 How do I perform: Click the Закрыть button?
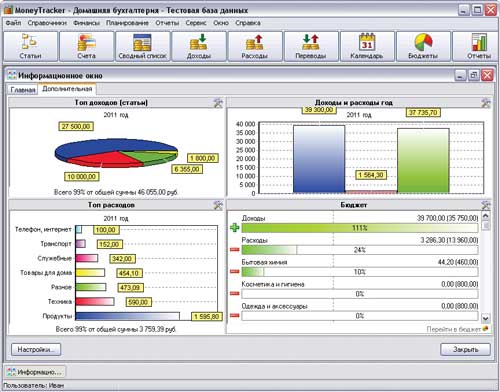[x=466, y=349]
